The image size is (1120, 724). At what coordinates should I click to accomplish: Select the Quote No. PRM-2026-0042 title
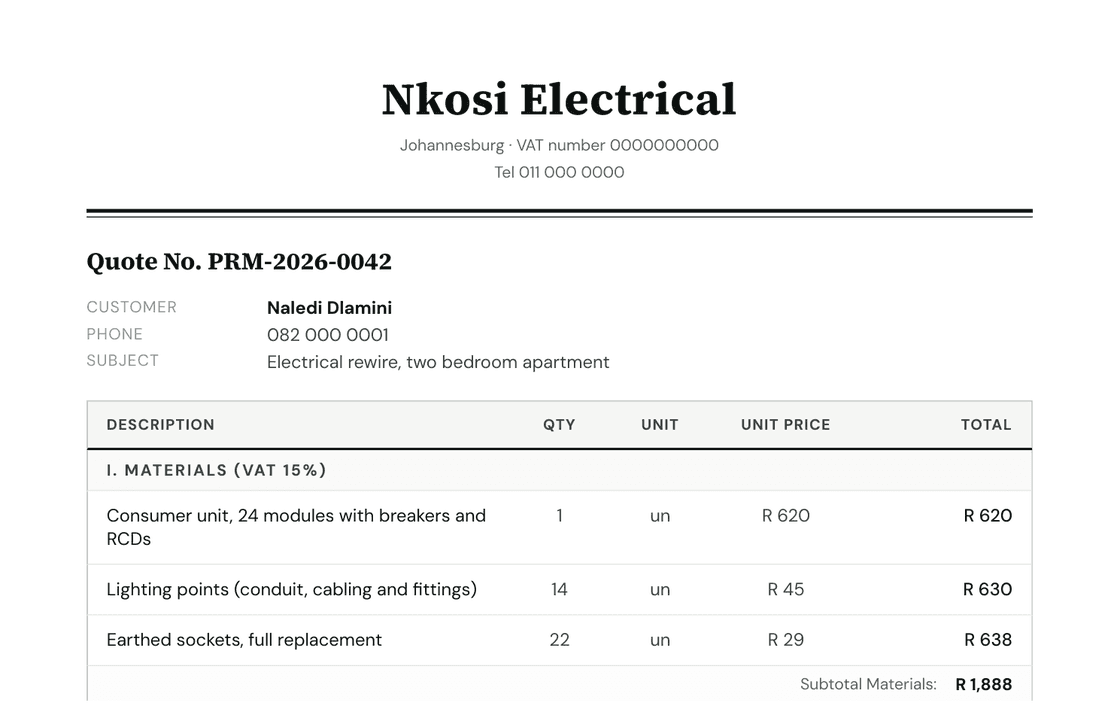[239, 261]
